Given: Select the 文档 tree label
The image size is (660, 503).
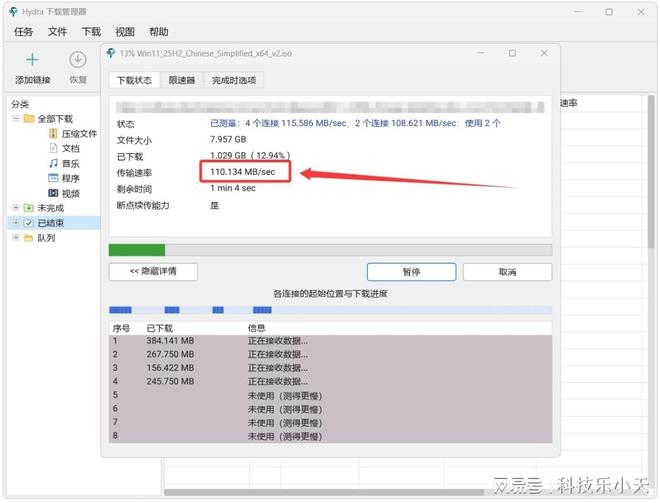Looking at the screenshot, I should click(70, 148).
